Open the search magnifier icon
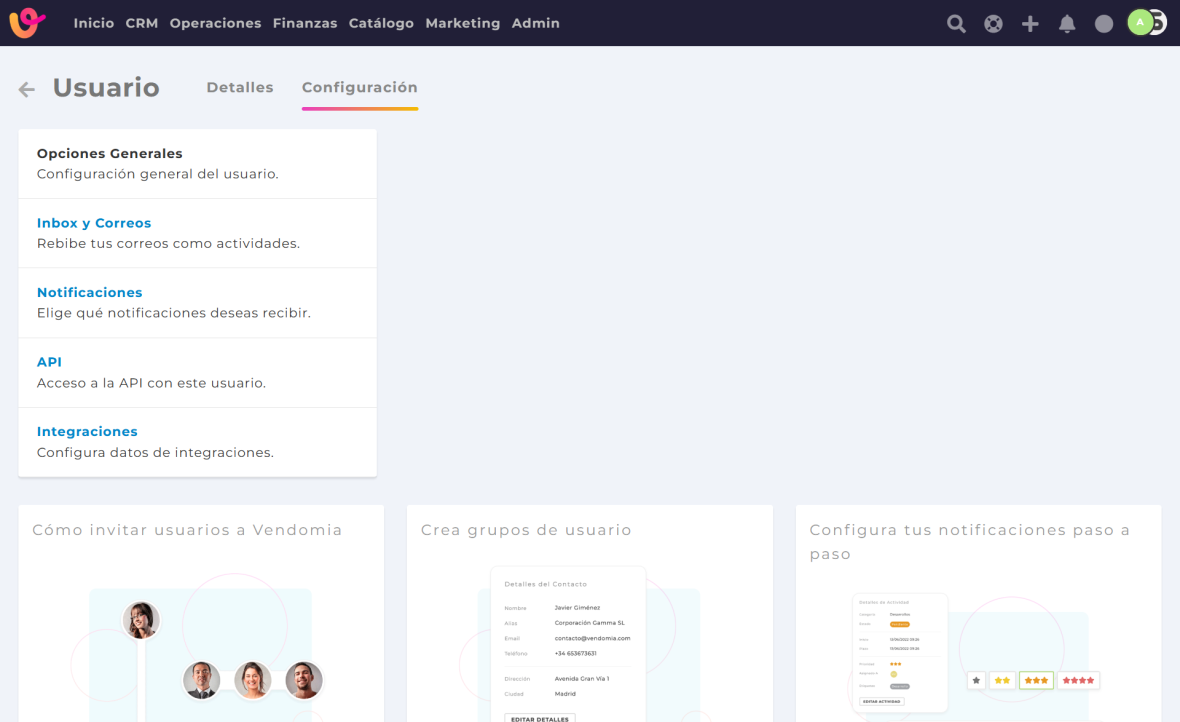This screenshot has width=1180, height=722. coord(956,24)
